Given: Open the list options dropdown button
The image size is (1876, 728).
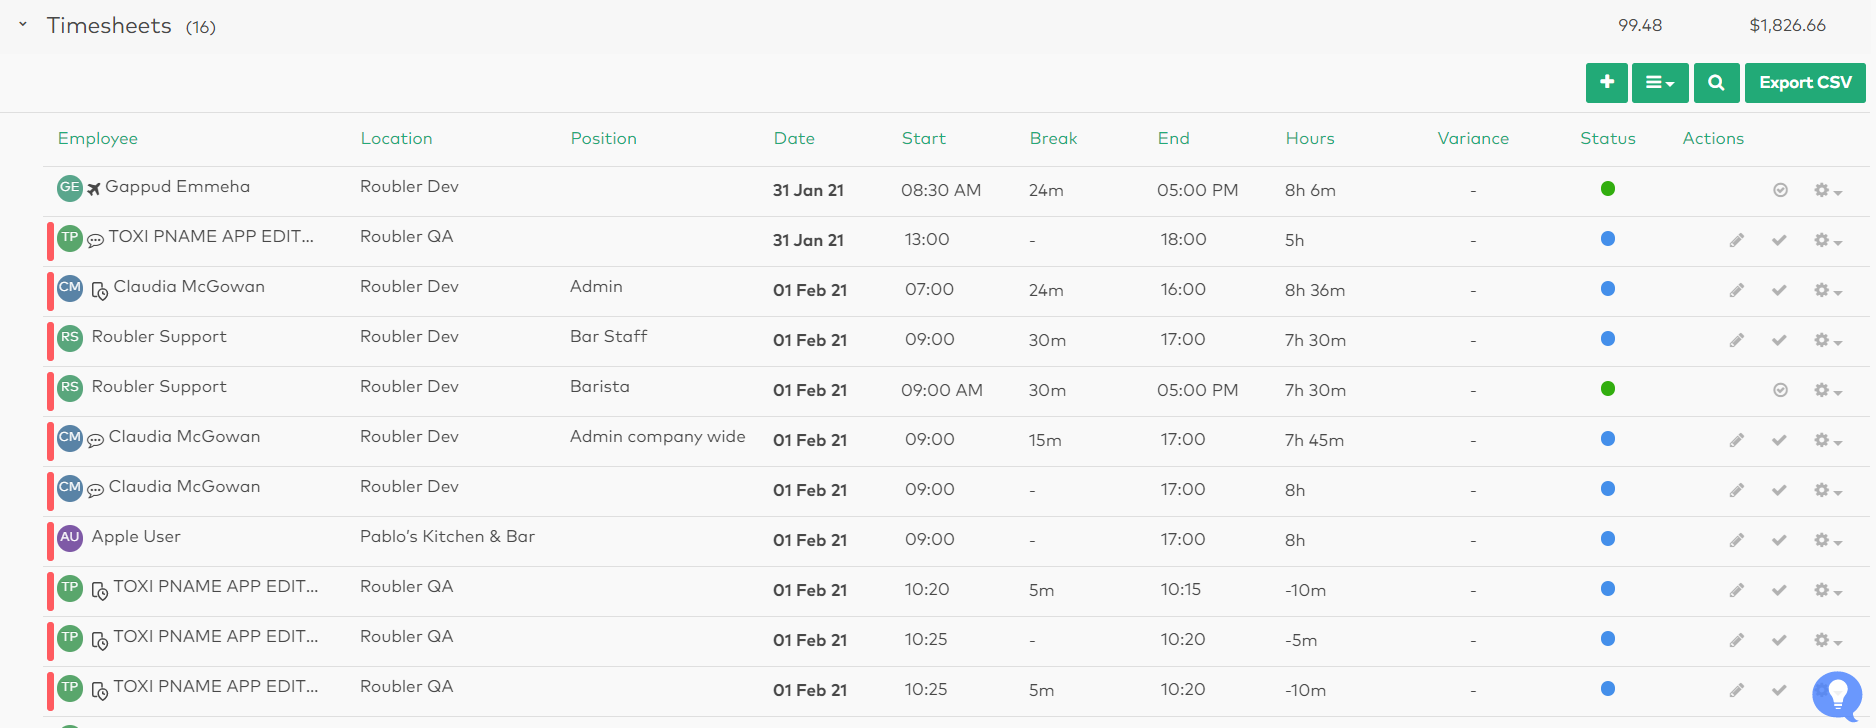Looking at the screenshot, I should click(x=1660, y=83).
